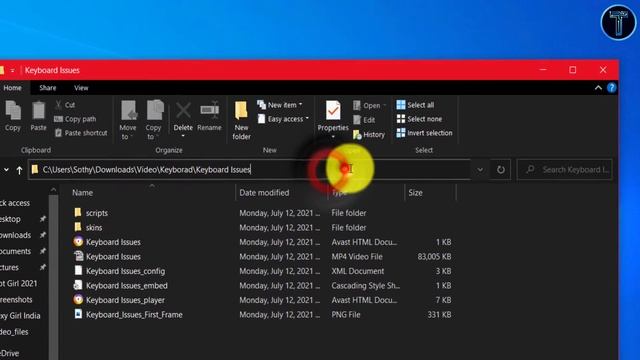Click the address bar path field
This screenshot has height=360, width=640.
[249, 169]
